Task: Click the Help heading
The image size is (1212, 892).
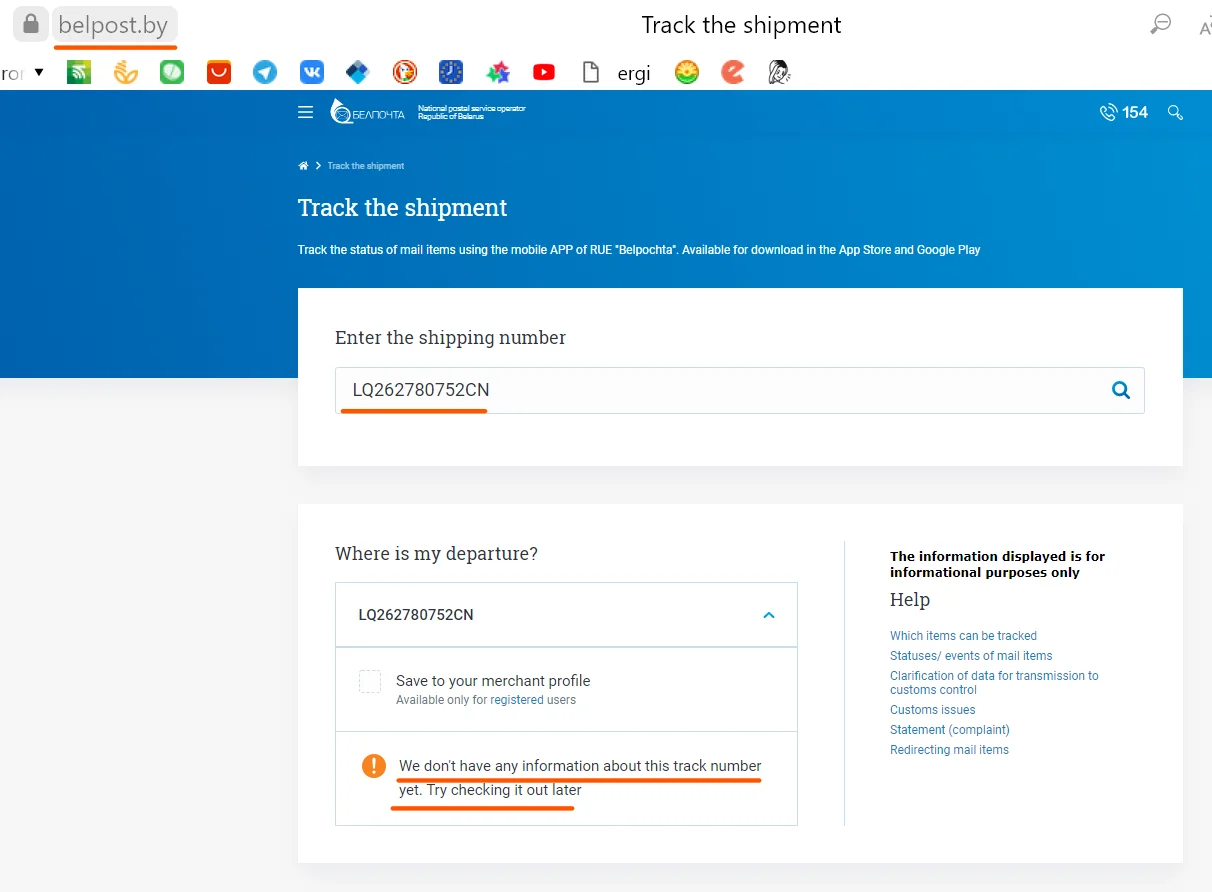Action: [x=910, y=600]
